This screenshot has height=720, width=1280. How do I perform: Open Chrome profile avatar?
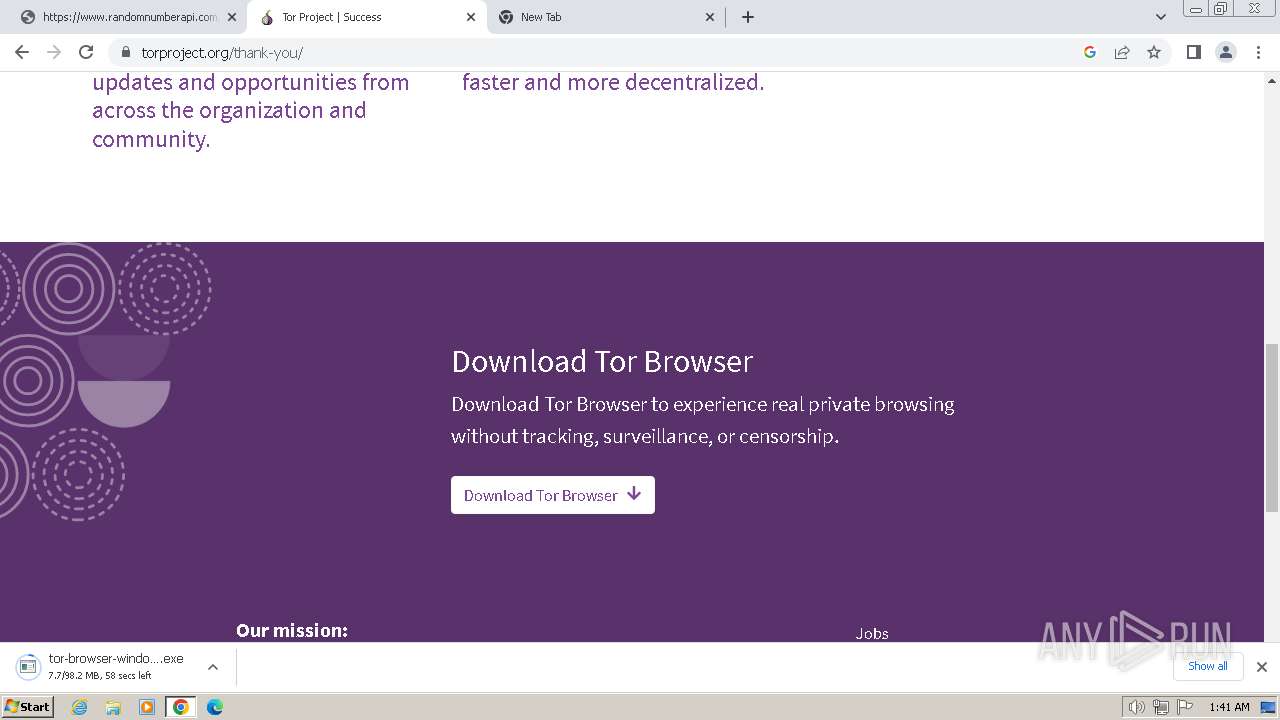(1226, 52)
